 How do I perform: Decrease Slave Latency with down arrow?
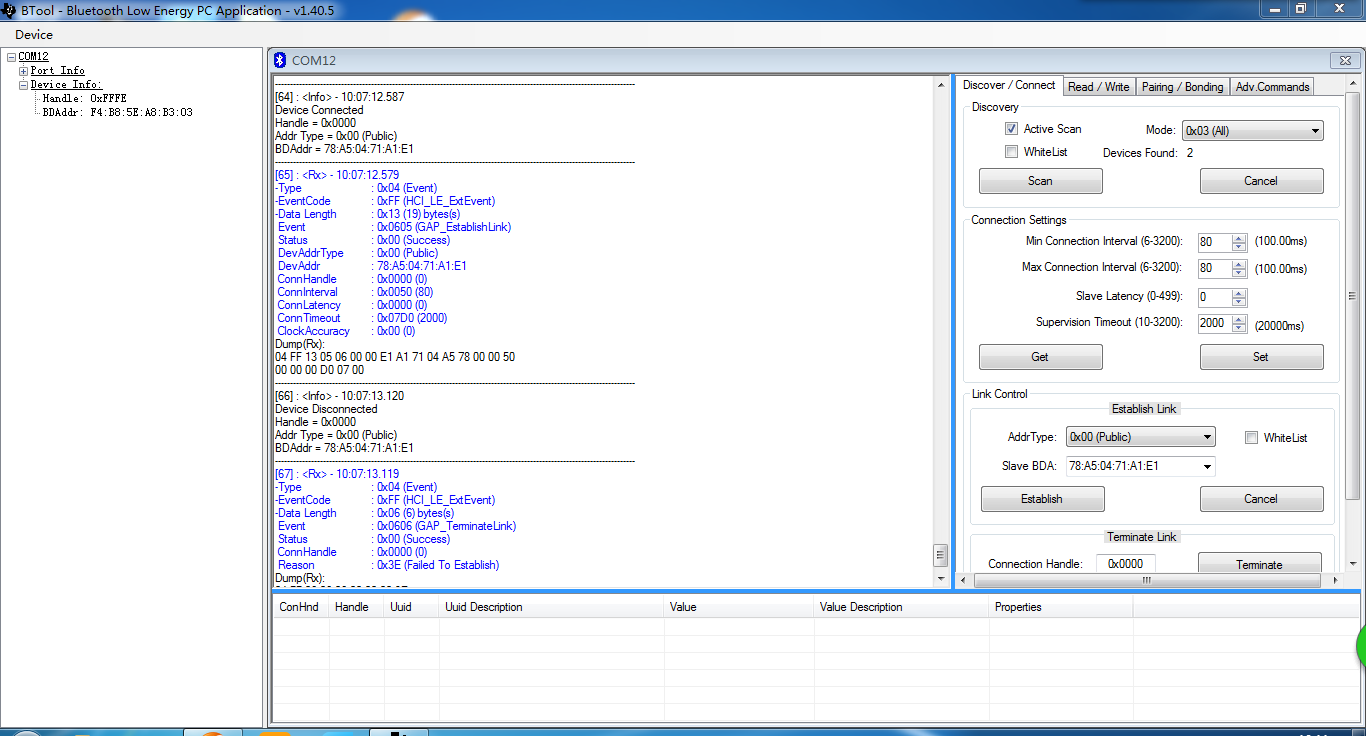pos(1239,302)
